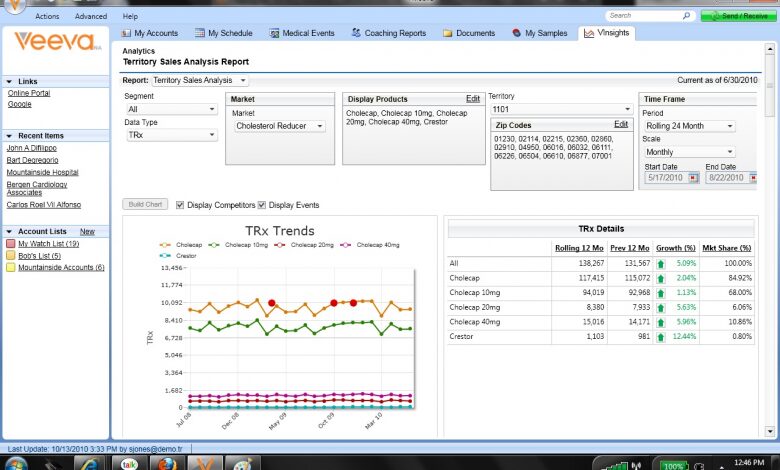The image size is (780, 470).
Task: Sort by Growth (%) column
Action: [676, 248]
